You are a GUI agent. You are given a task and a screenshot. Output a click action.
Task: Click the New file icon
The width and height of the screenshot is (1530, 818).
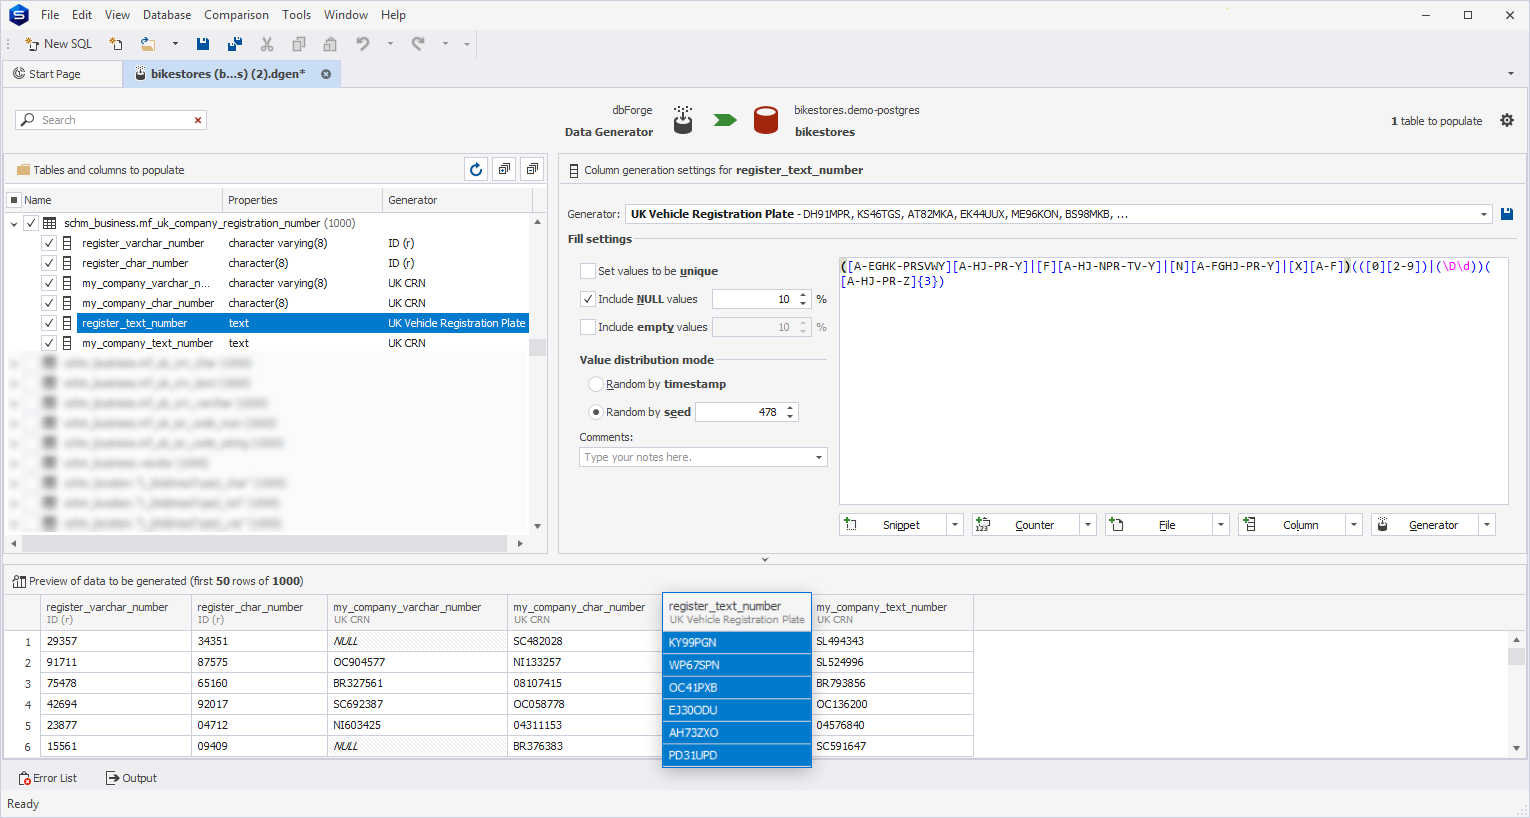point(116,44)
